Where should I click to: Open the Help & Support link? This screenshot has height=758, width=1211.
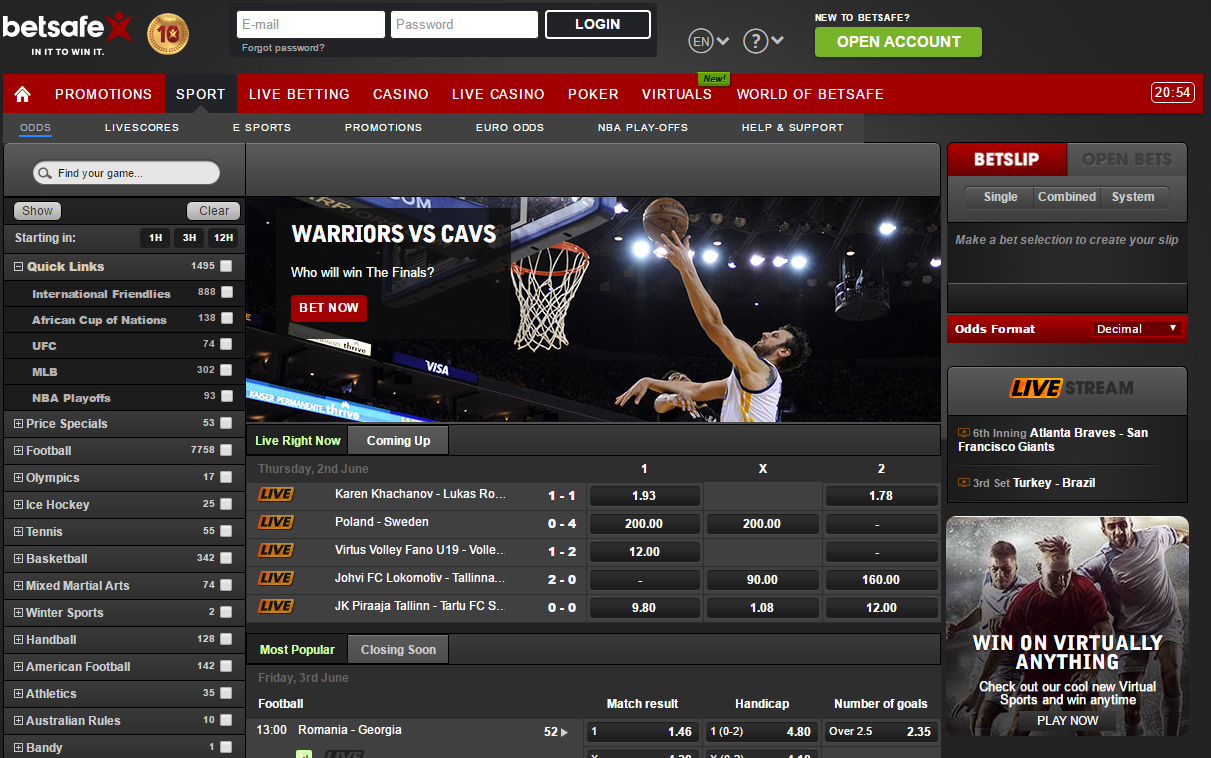(793, 128)
